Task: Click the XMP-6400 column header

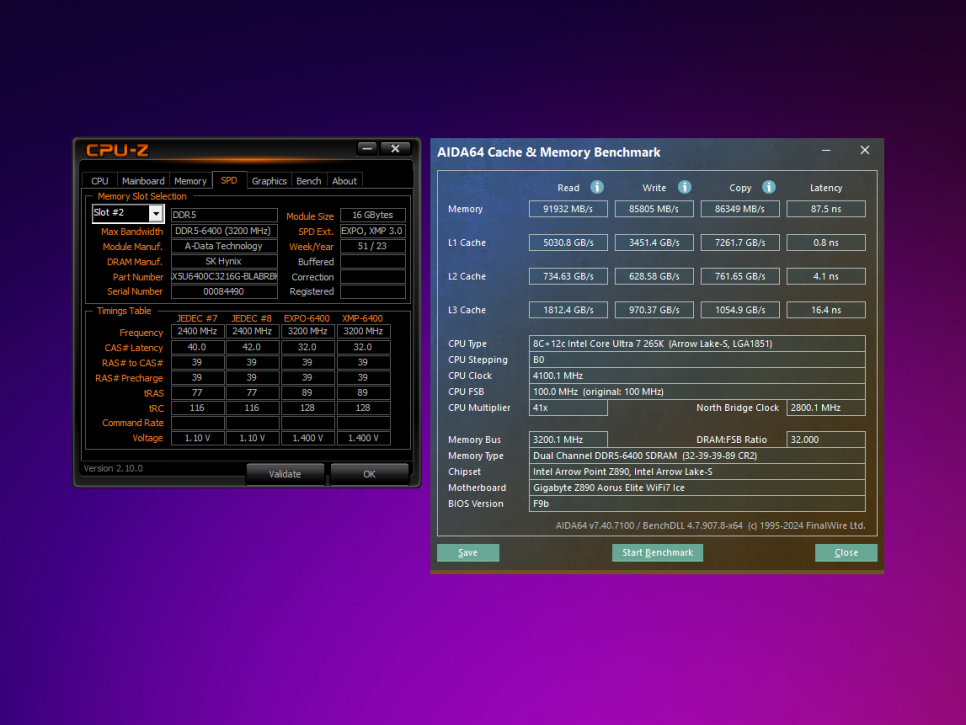Action: point(362,318)
